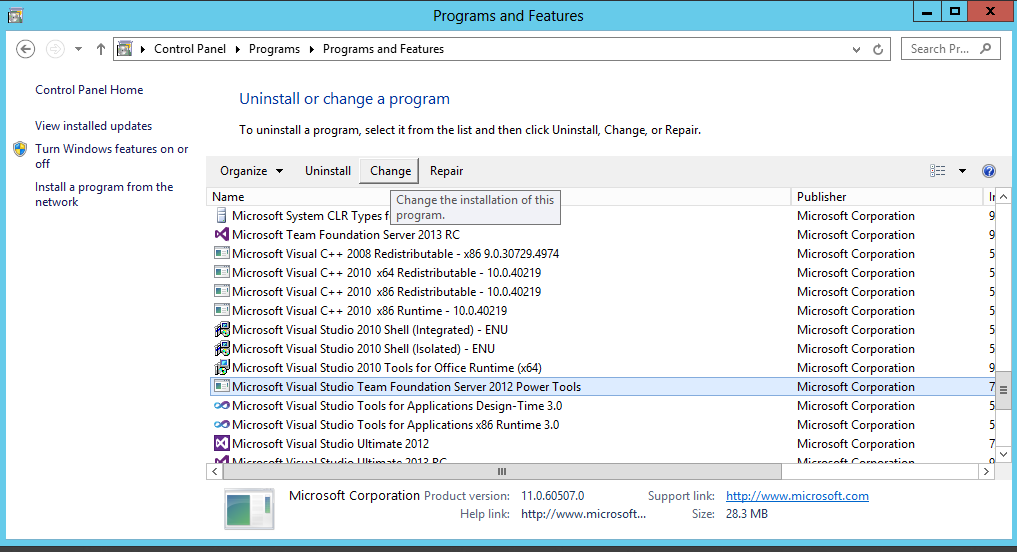Viewport: 1017px width, 552px height.
Task: Go up one level with Up arrow
Action: pos(101,49)
